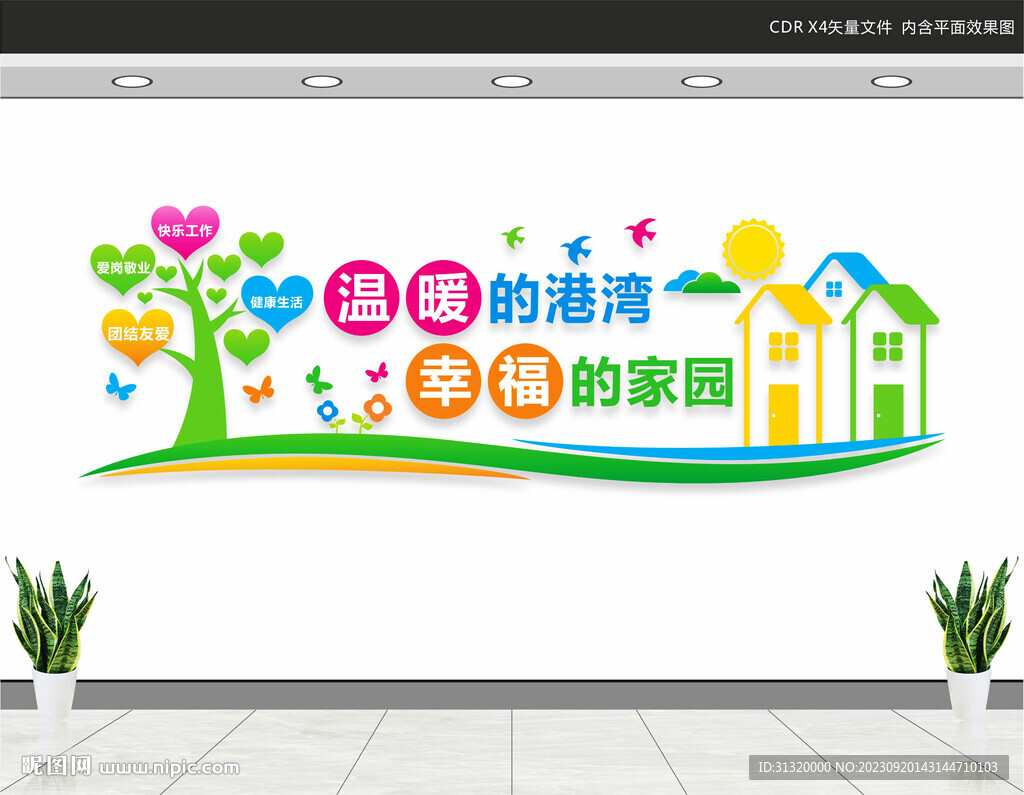Click the green house door
The height and width of the screenshot is (795, 1024).
click(x=888, y=413)
